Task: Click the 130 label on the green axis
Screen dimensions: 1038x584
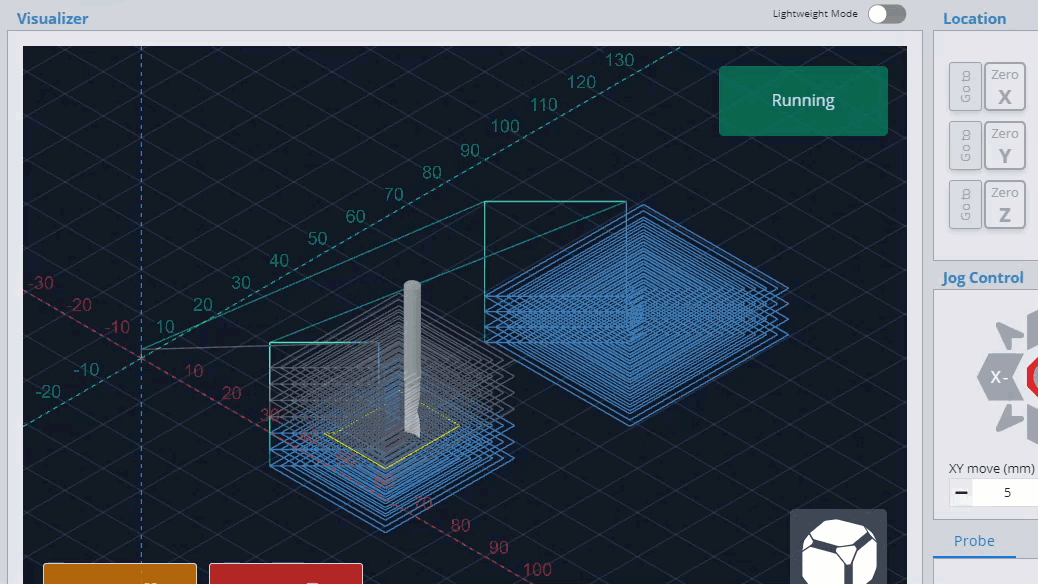Action: 620,60
